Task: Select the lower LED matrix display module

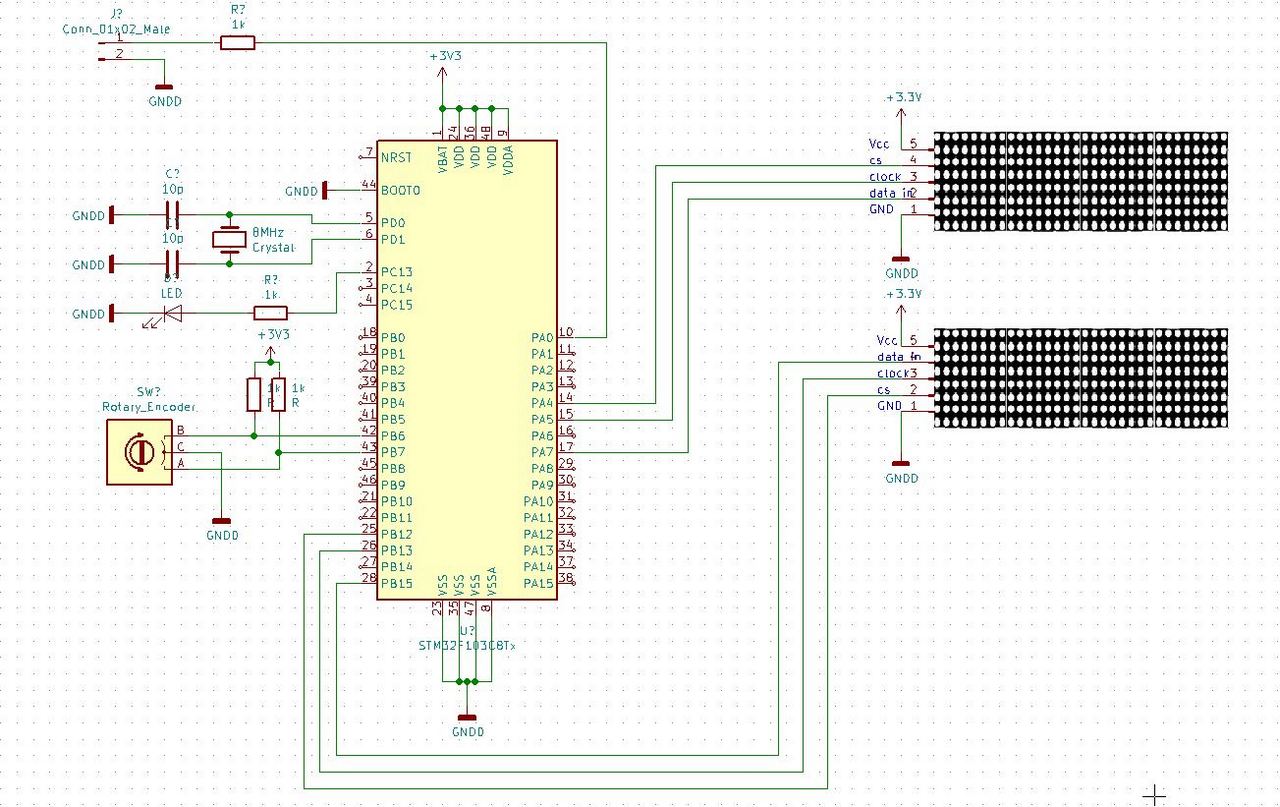Action: click(1080, 378)
